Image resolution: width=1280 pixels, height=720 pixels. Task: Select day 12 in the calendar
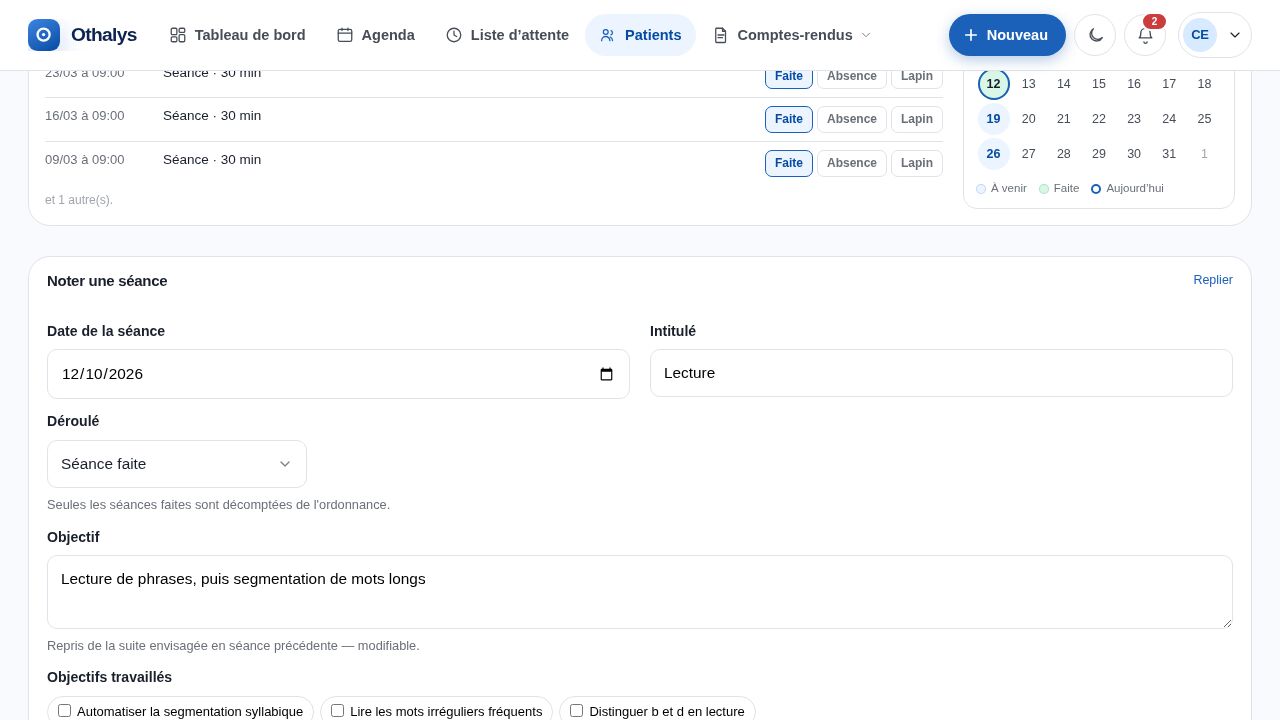click(993, 84)
